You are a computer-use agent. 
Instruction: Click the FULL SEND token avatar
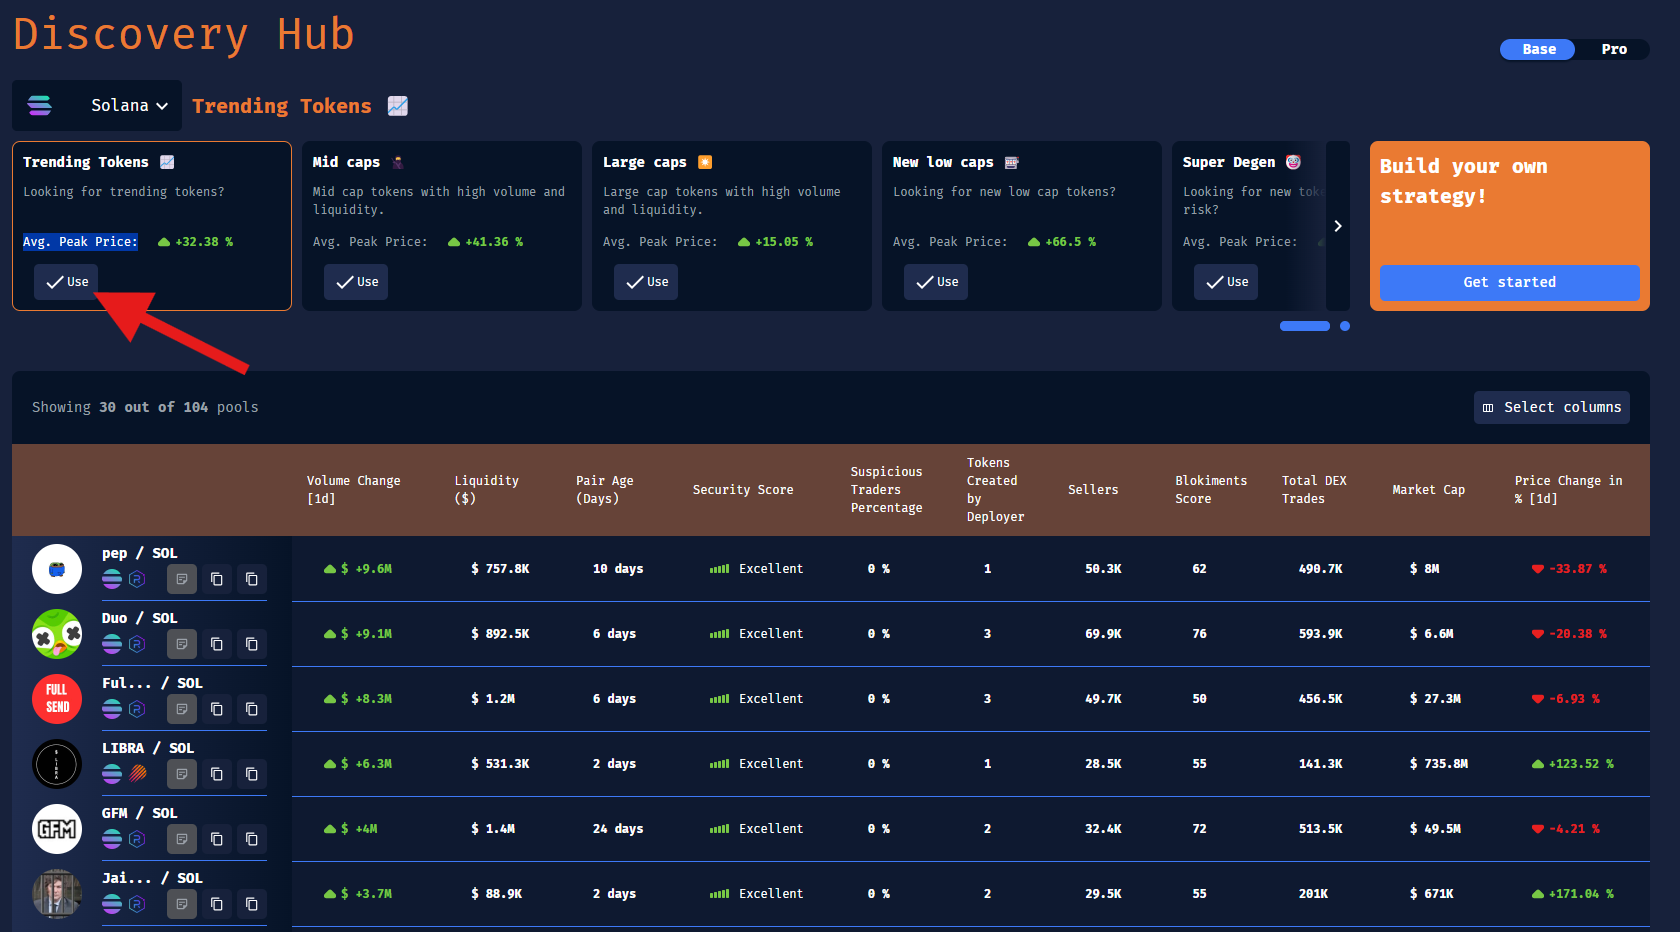[57, 699]
